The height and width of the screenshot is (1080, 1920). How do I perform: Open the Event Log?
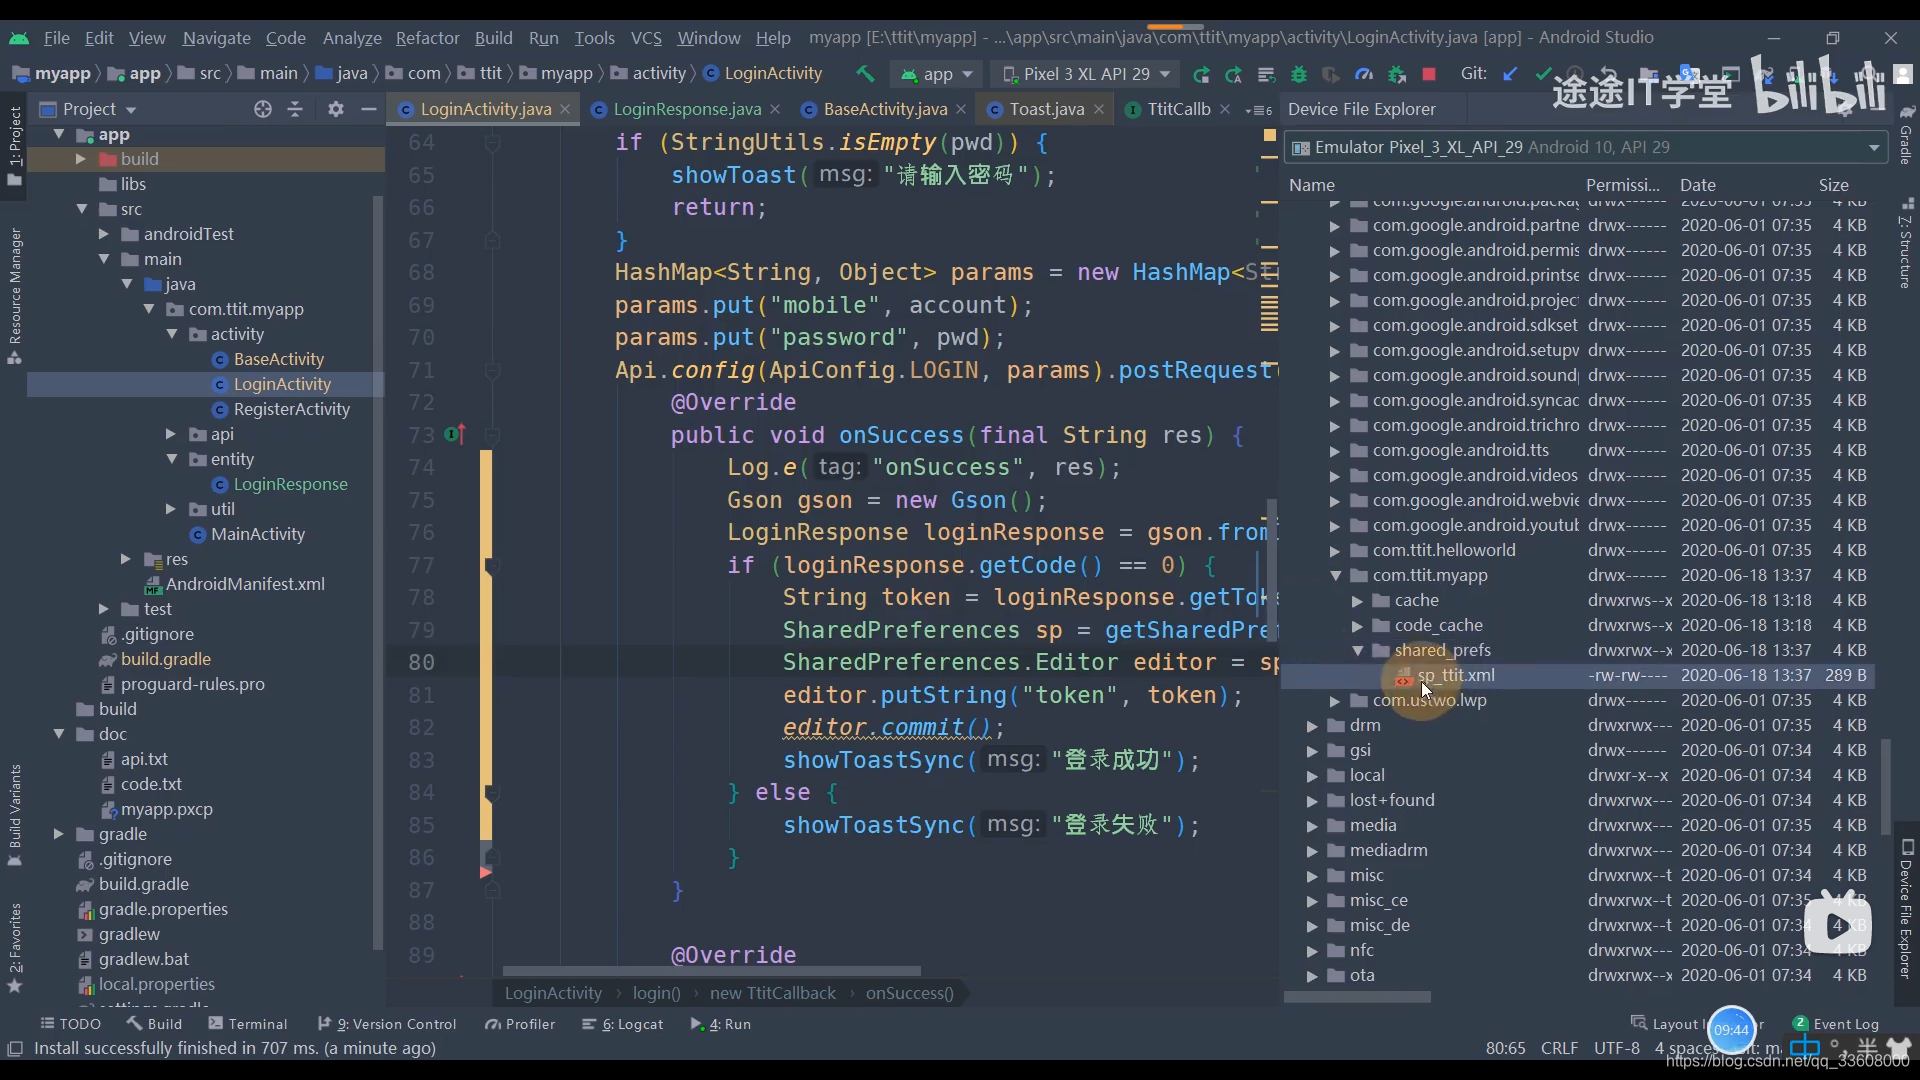click(x=1836, y=1024)
